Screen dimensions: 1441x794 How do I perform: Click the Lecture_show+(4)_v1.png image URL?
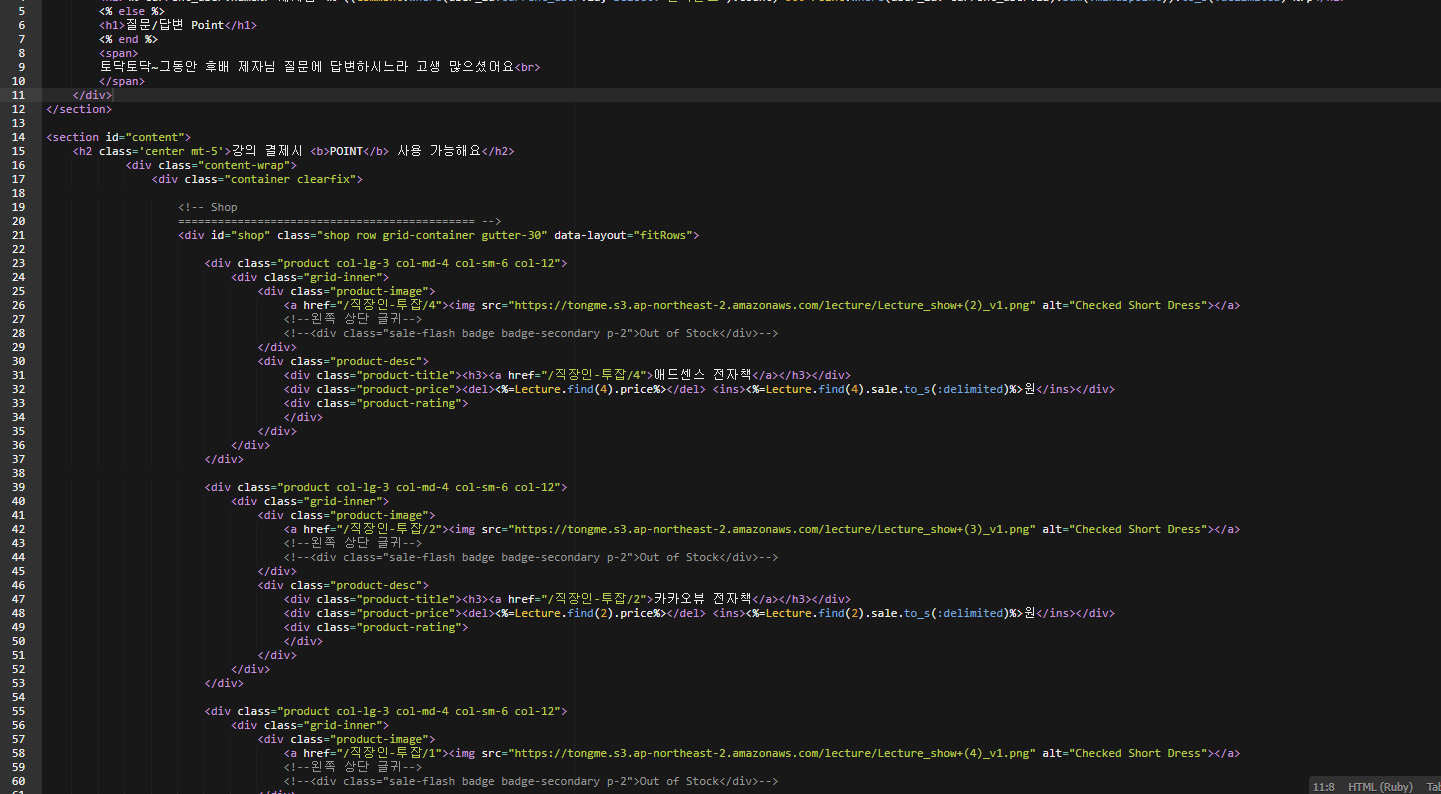(772, 753)
